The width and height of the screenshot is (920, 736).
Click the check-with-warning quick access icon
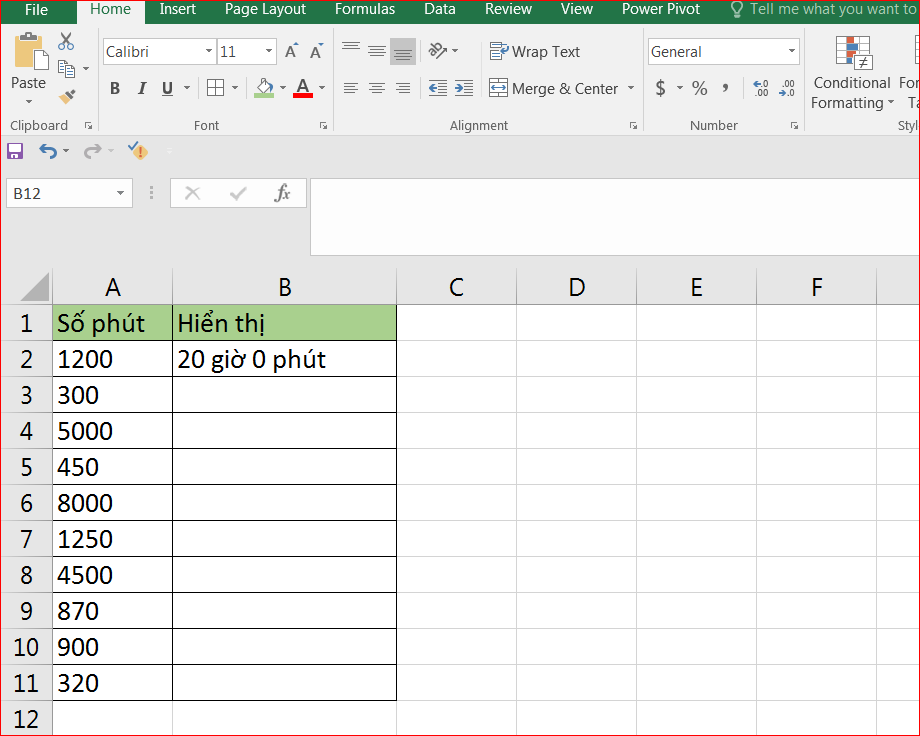tap(138, 151)
